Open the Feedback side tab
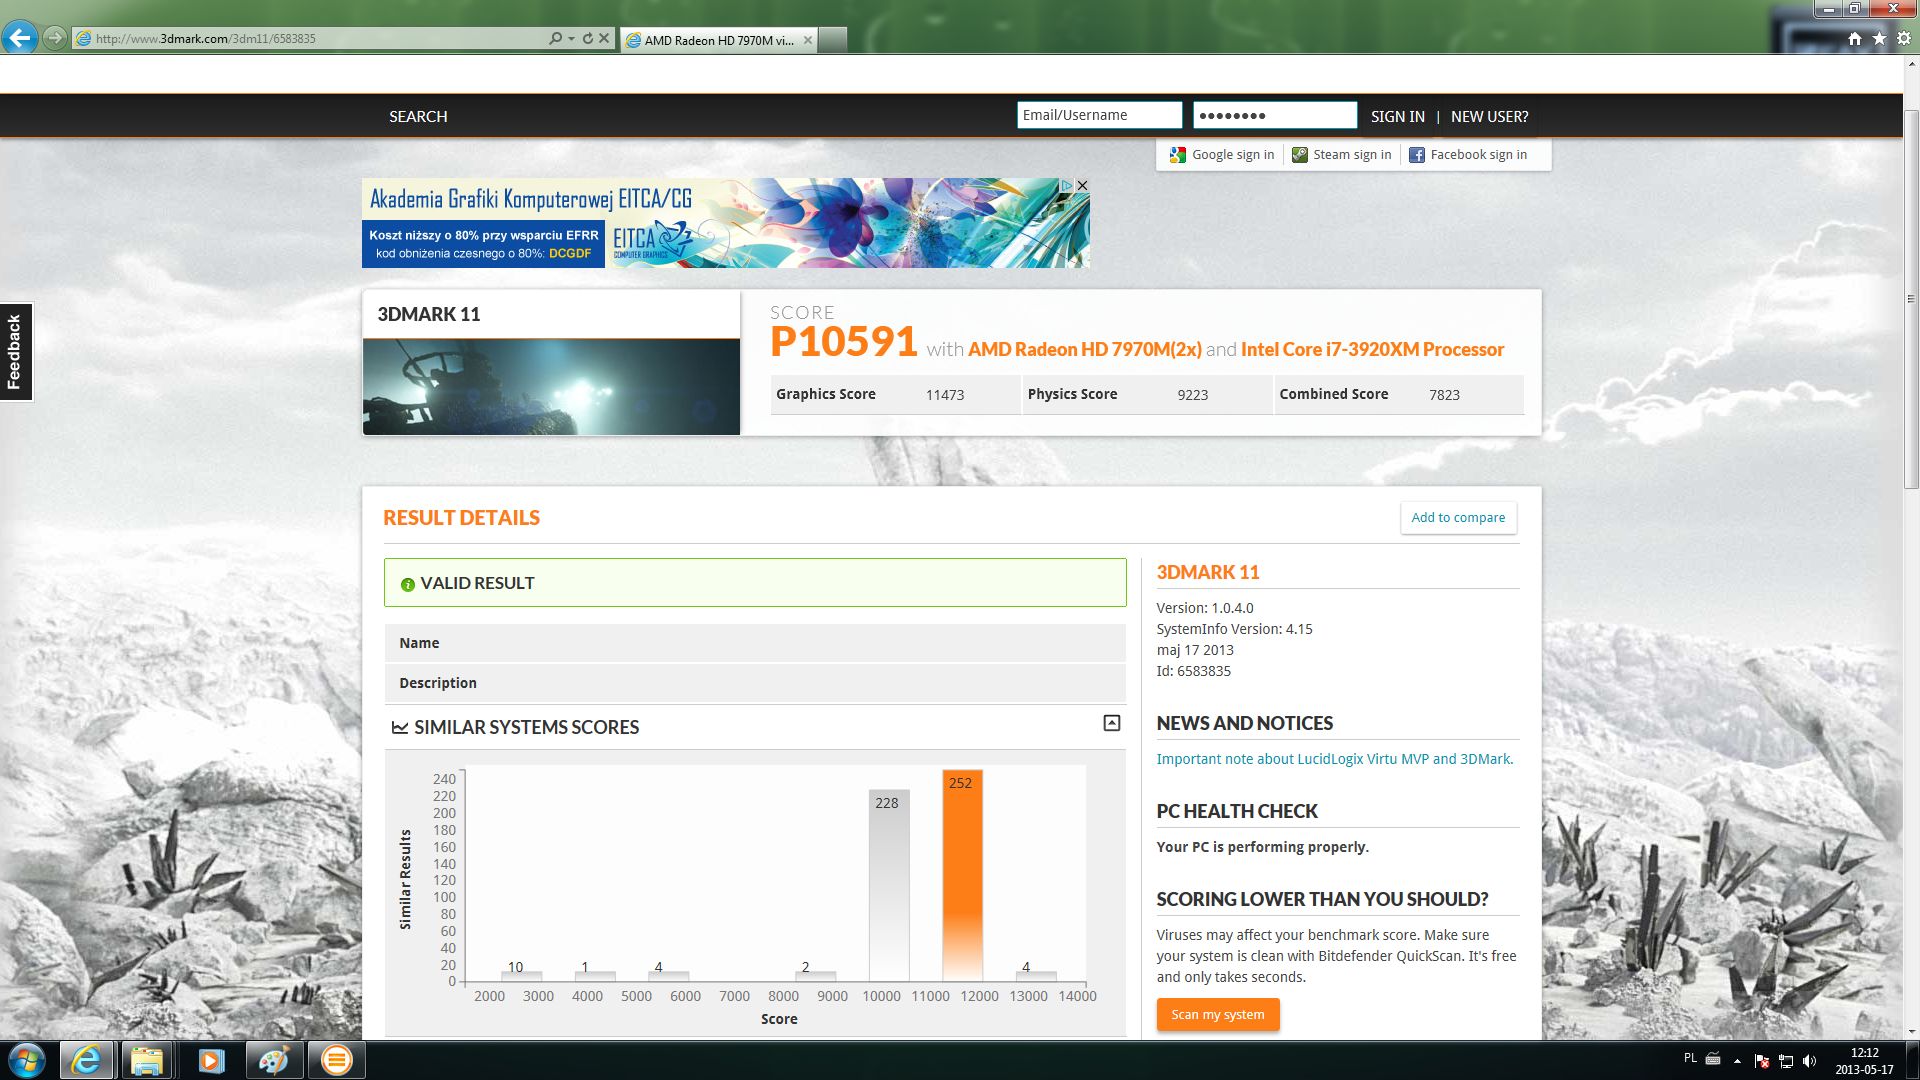Screen dimensions: 1920x1080 pyautogui.click(x=16, y=352)
